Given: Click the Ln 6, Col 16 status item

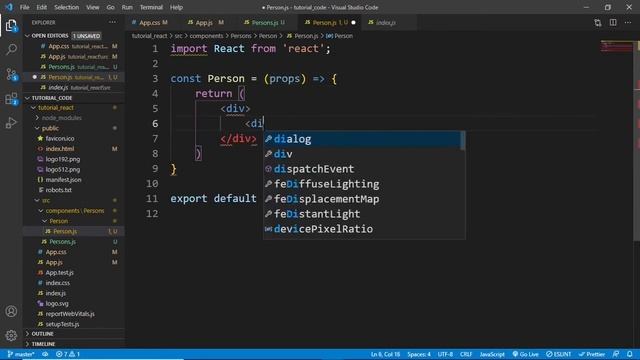Looking at the screenshot, I should click(x=385, y=354).
